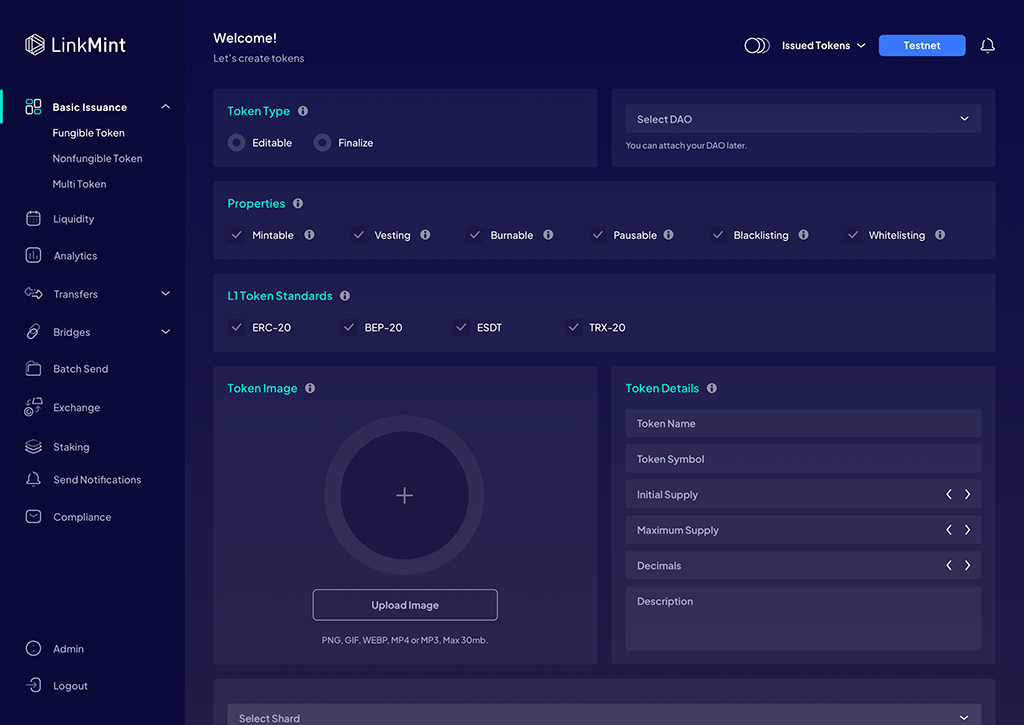Increase Maximum Supply with right arrow

(967, 530)
